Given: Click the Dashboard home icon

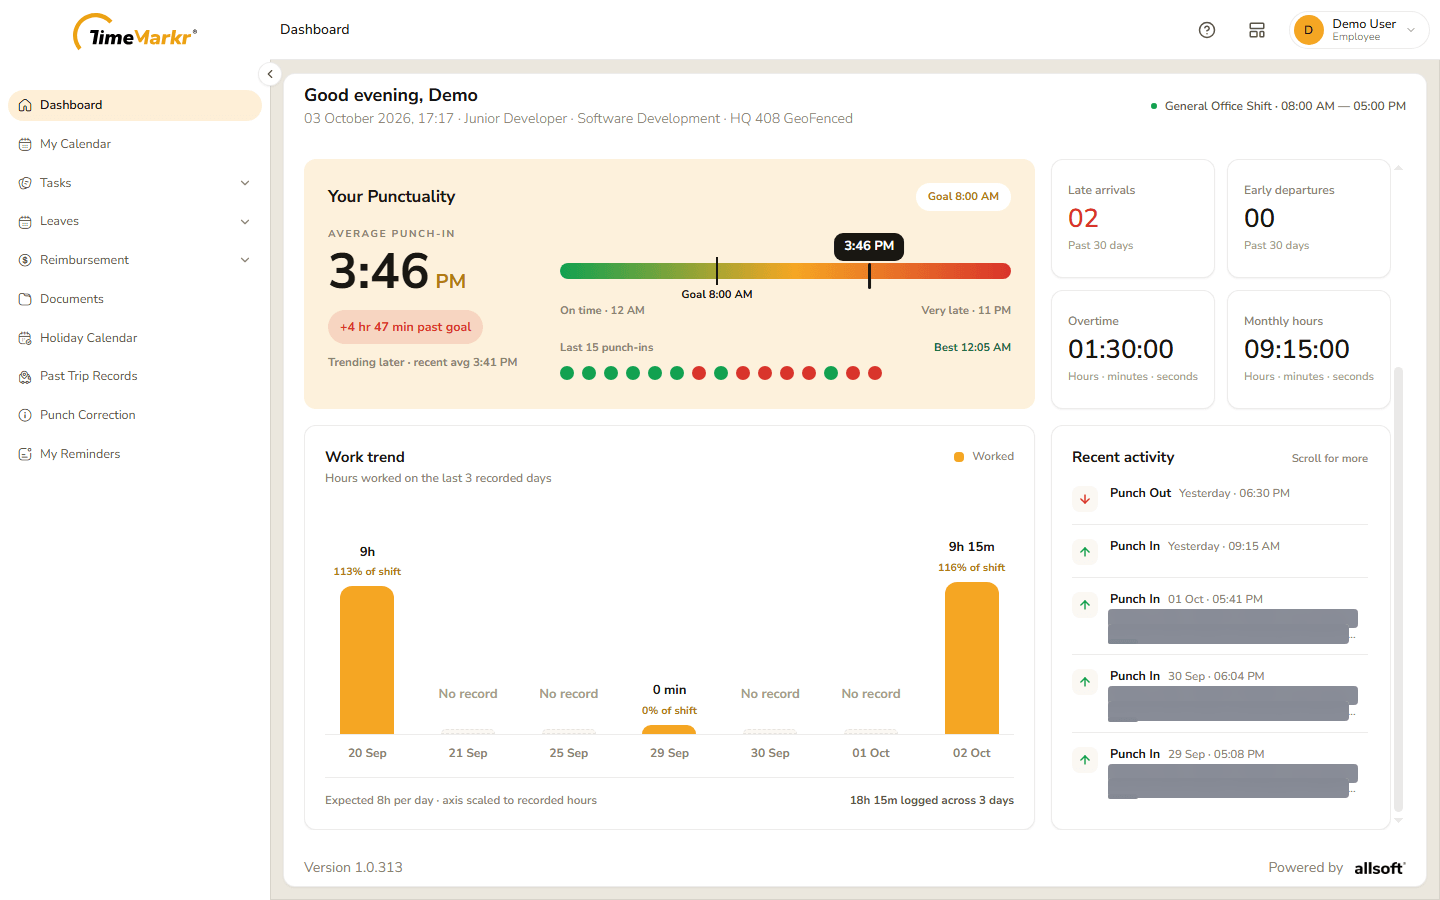Looking at the screenshot, I should tap(25, 105).
